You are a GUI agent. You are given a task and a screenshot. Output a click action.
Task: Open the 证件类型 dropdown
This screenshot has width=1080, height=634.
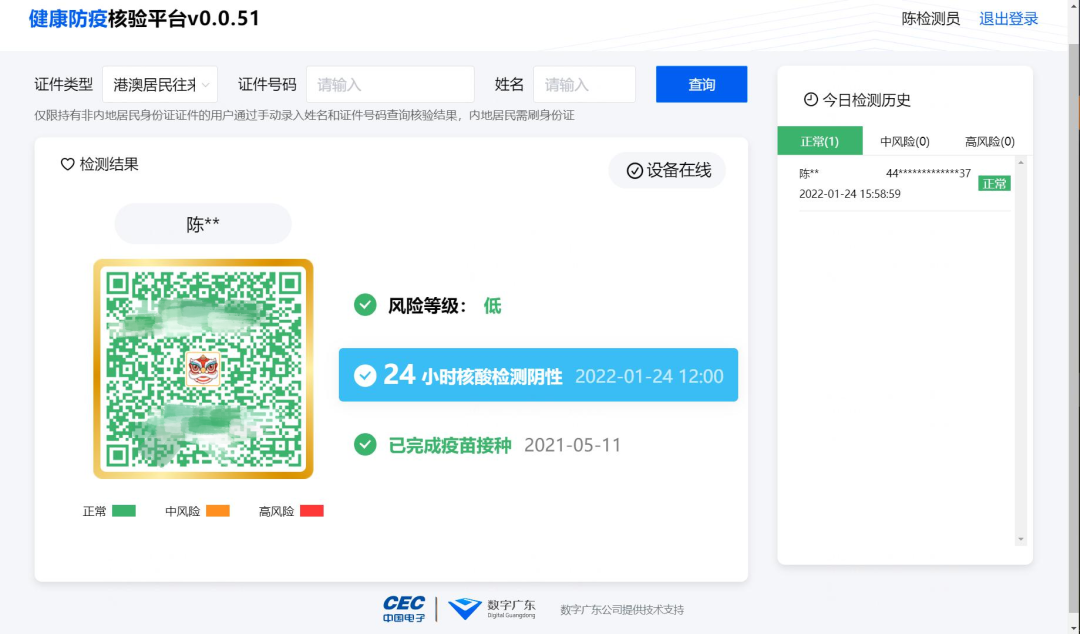click(160, 85)
